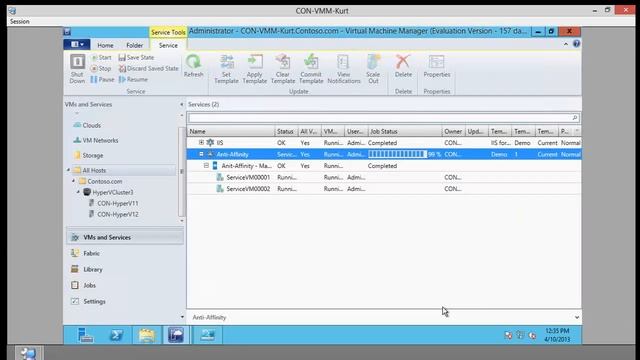The image size is (640, 360).
Task: Open the ribbon help icon
Action: [x=576, y=44]
